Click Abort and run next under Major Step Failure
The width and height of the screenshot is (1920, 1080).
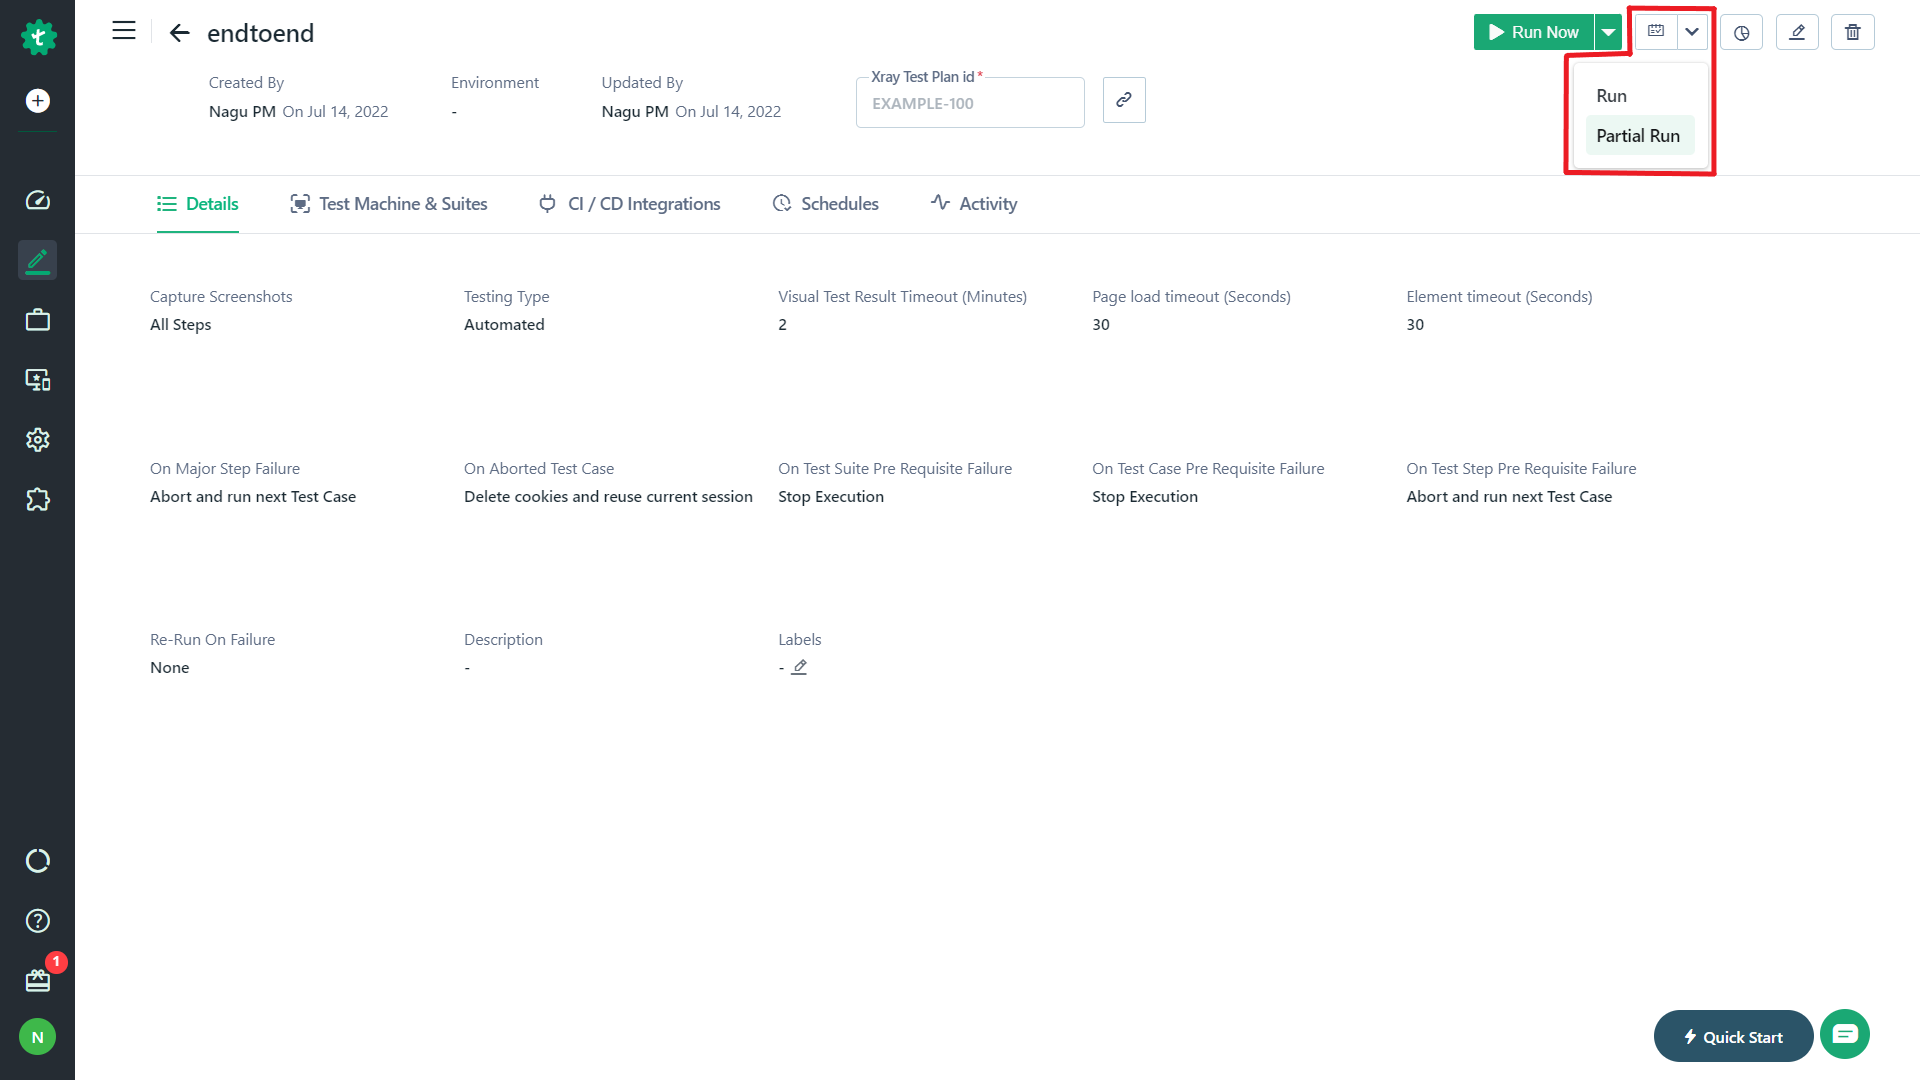[253, 497]
